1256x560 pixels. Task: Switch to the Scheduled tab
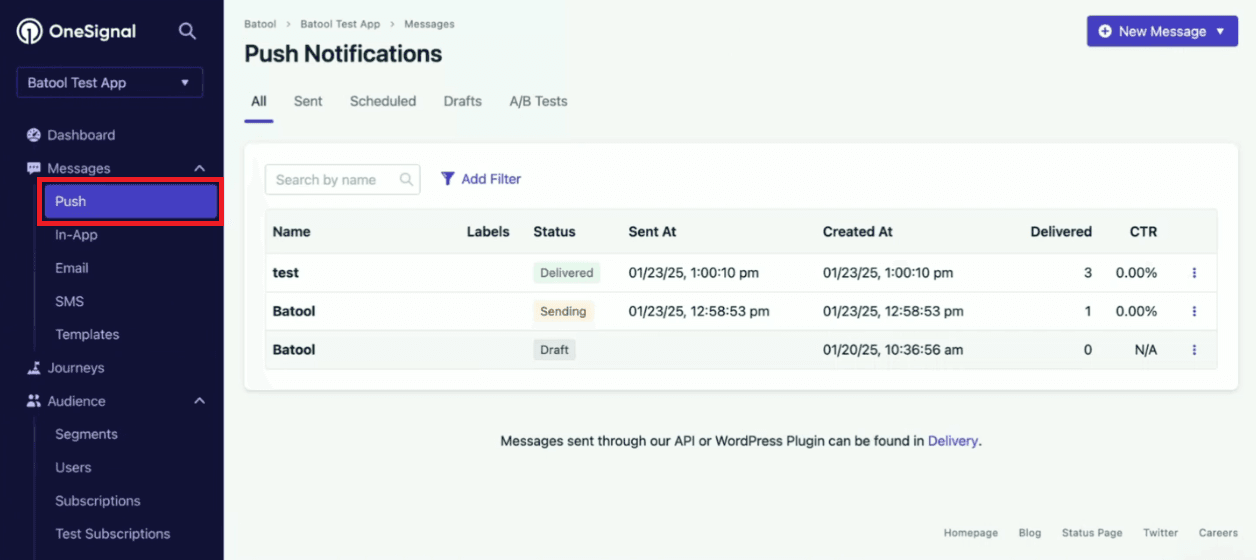click(x=382, y=101)
